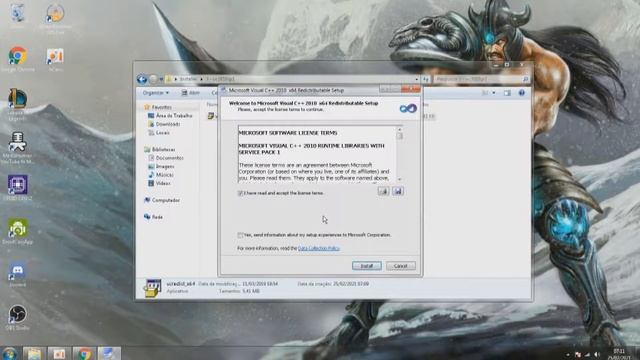Open the Recycle Bin on the desktop

tap(18, 16)
